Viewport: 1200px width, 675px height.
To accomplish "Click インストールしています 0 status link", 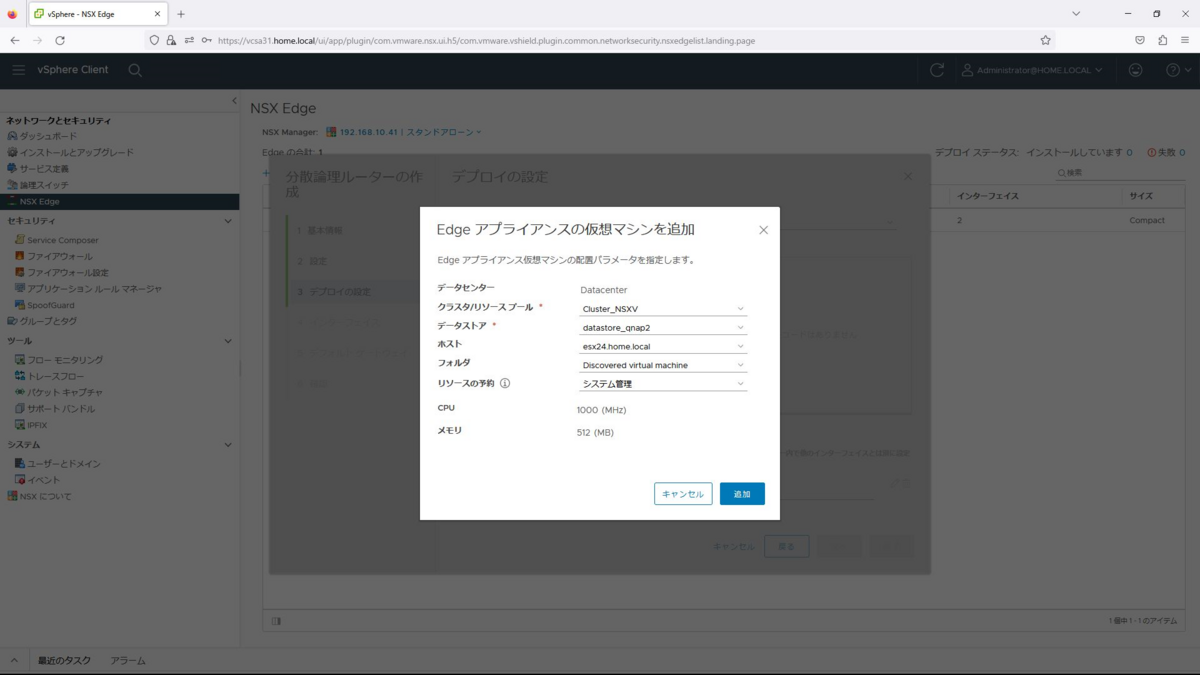I will tap(1078, 152).
